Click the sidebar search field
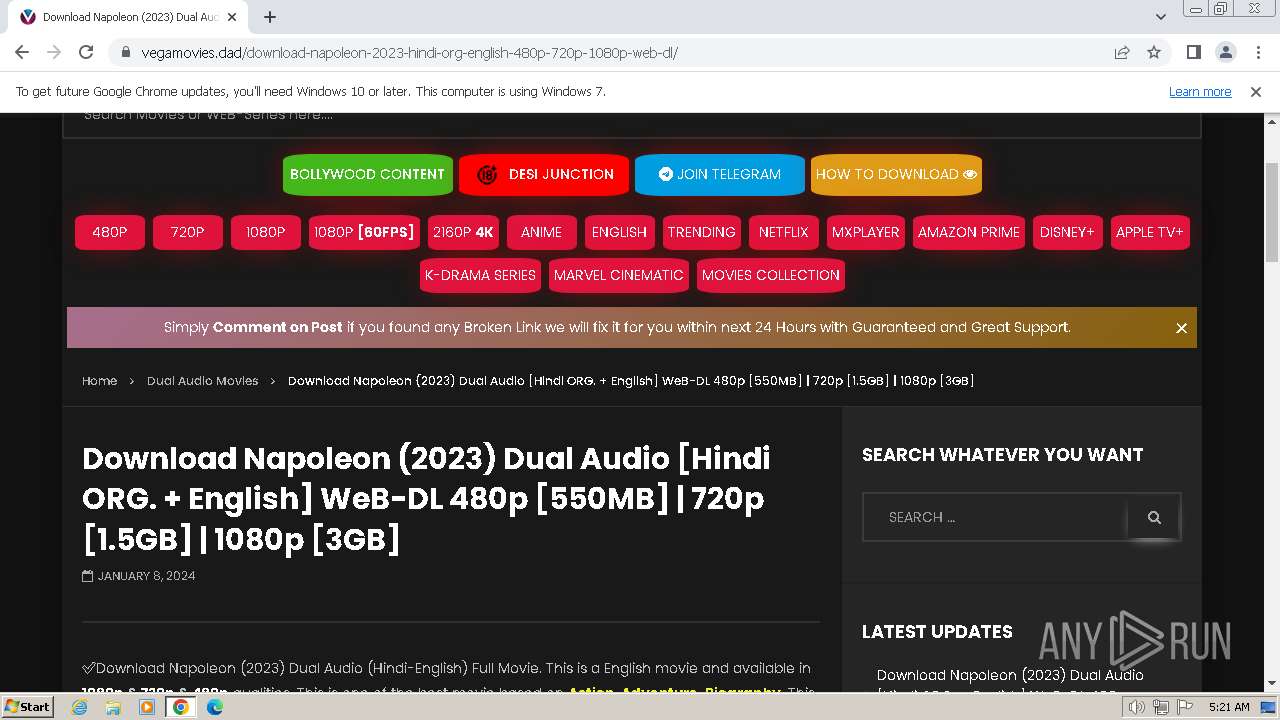This screenshot has height=720, width=1280. (x=995, y=517)
